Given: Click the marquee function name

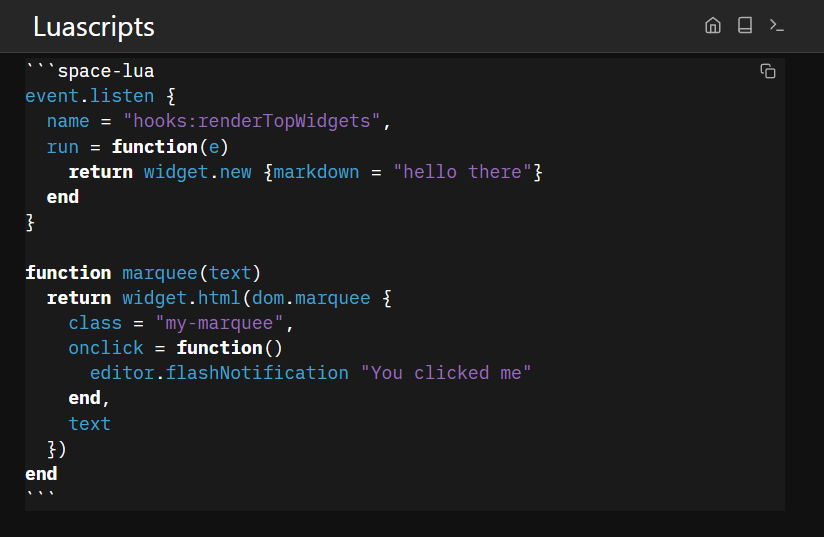Looking at the screenshot, I should 160,272.
